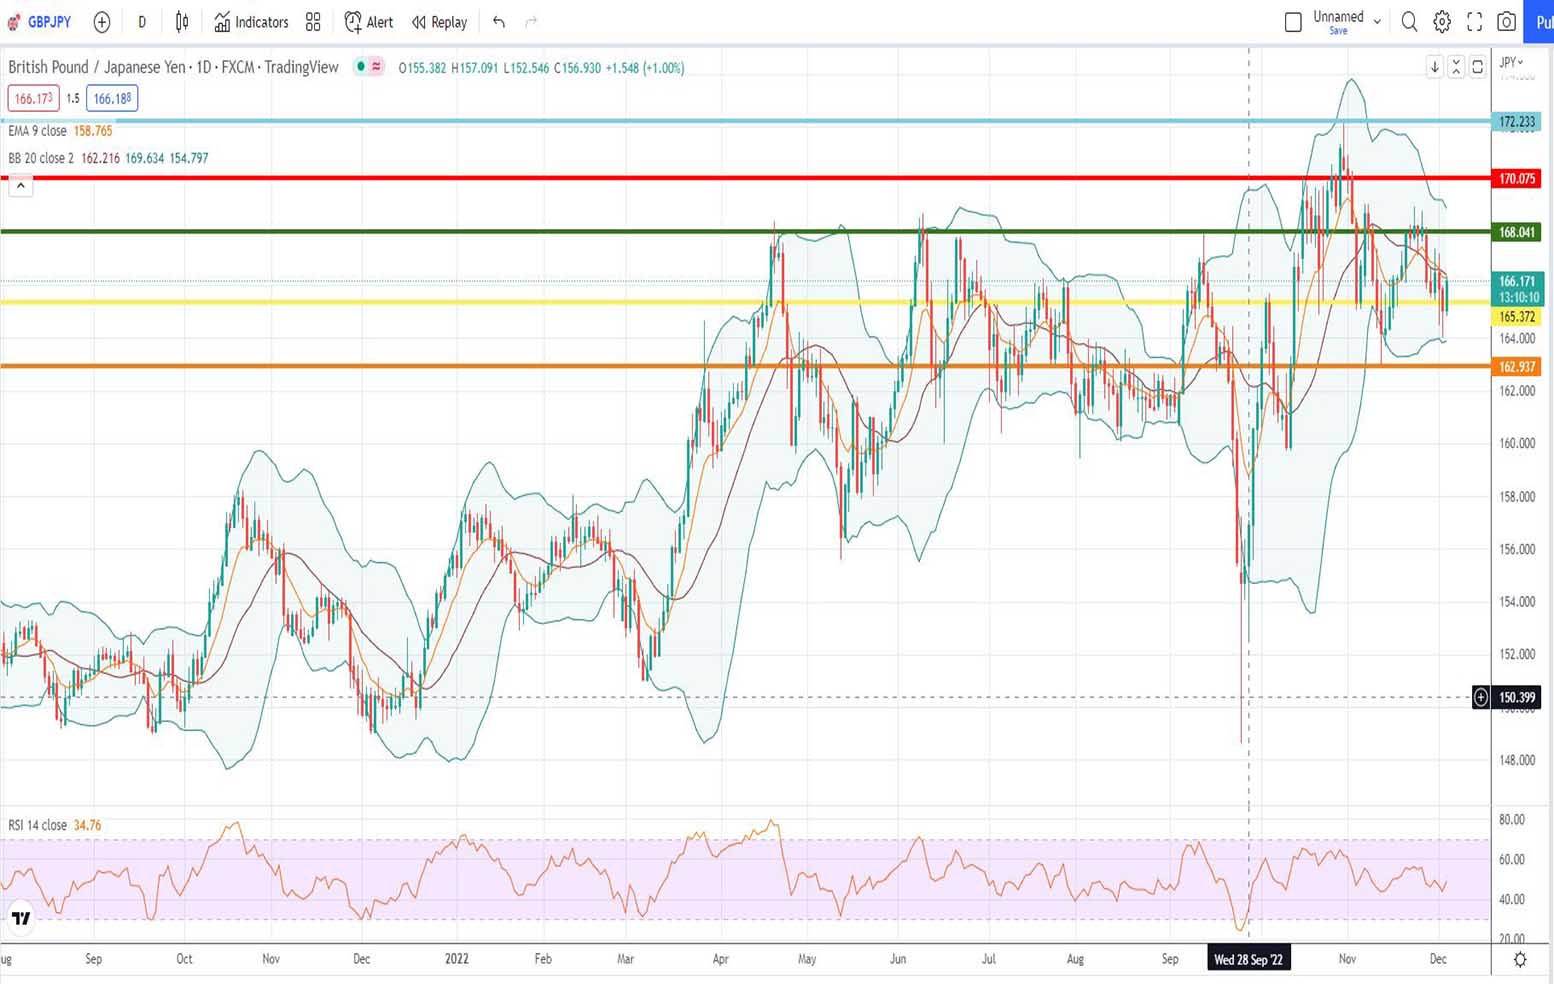1554x984 pixels.
Task: Expand the Unnamed layout dropdown
Action: (x=1378, y=20)
